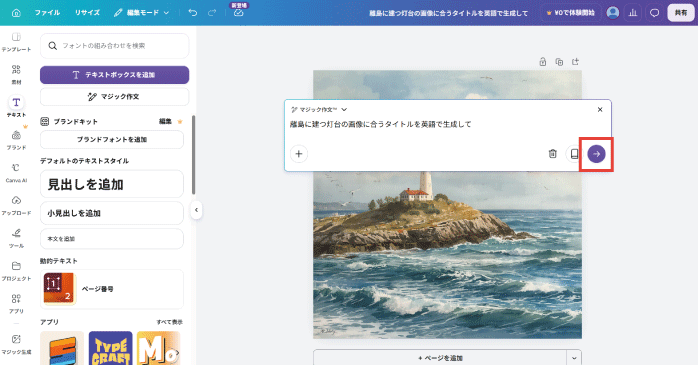
Task: Add a subheading with 小見出しを追加
Action: click(112, 213)
